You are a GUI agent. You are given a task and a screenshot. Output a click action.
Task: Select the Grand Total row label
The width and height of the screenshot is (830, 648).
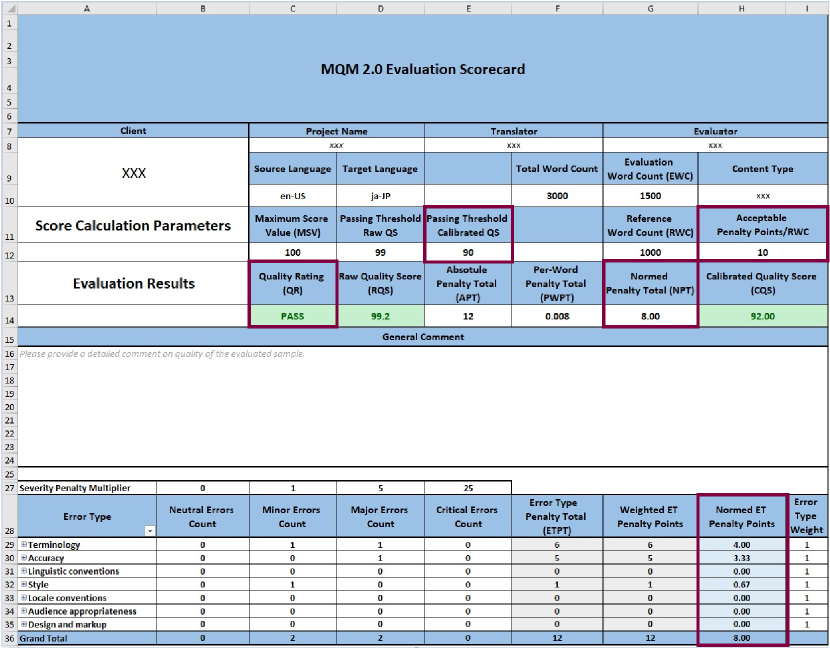pos(87,638)
